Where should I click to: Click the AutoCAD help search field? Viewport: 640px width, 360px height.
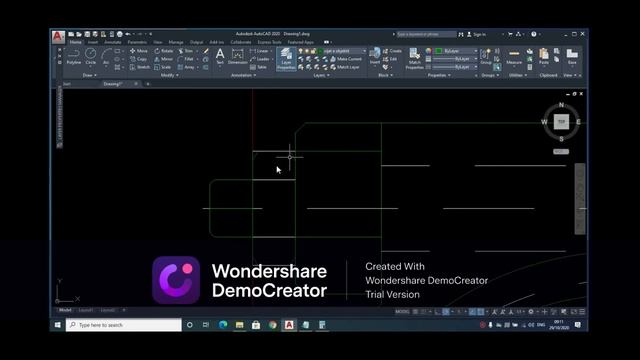(x=426, y=34)
